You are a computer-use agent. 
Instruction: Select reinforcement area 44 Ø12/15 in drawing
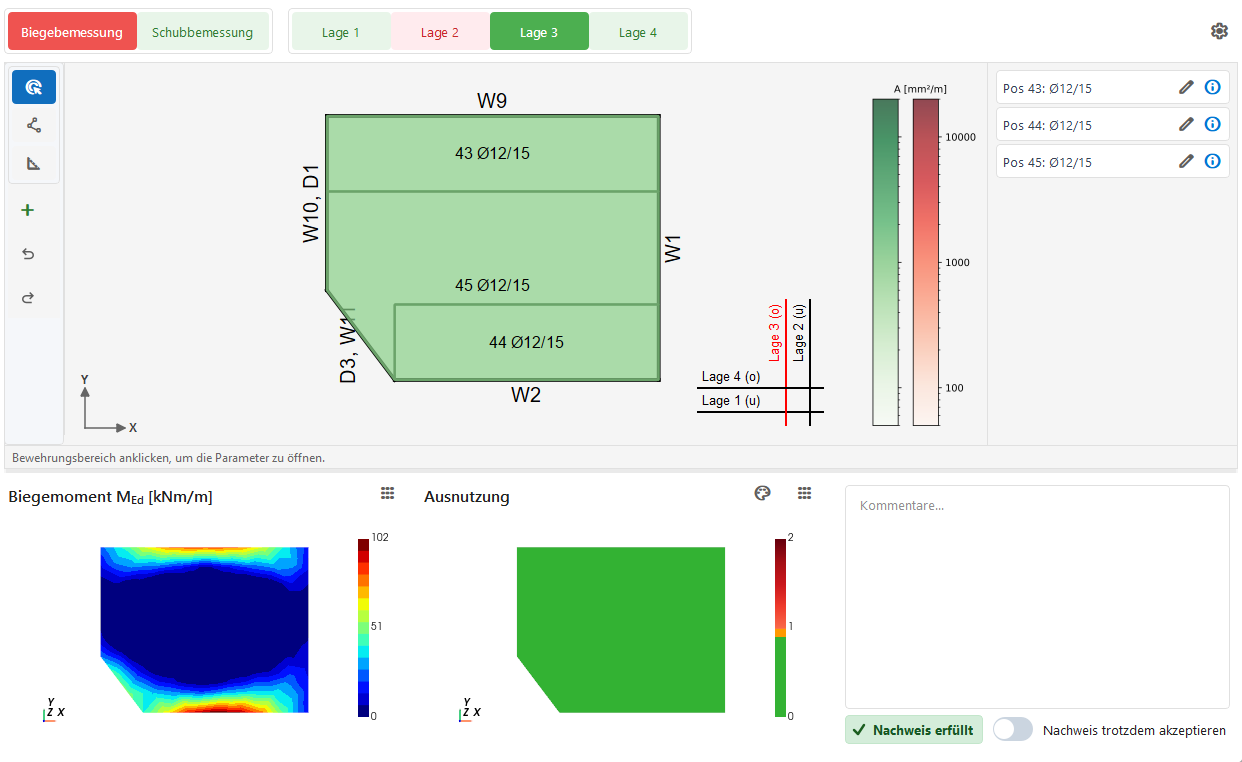(526, 342)
